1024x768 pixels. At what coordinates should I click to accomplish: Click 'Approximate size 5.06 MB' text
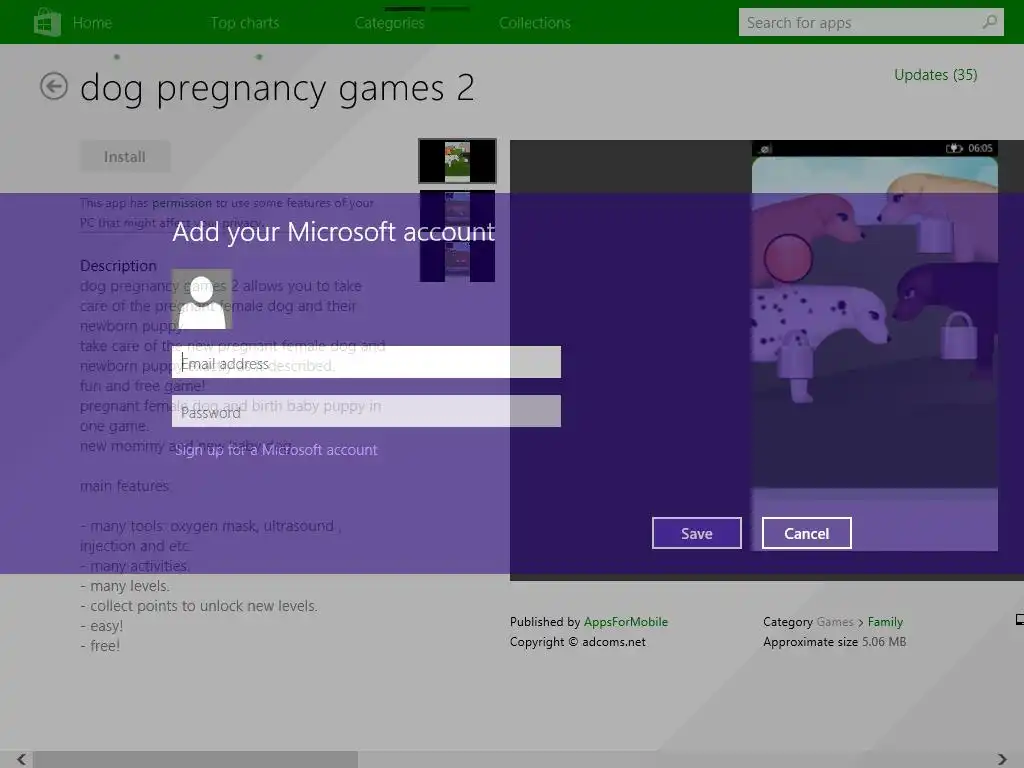tap(835, 642)
